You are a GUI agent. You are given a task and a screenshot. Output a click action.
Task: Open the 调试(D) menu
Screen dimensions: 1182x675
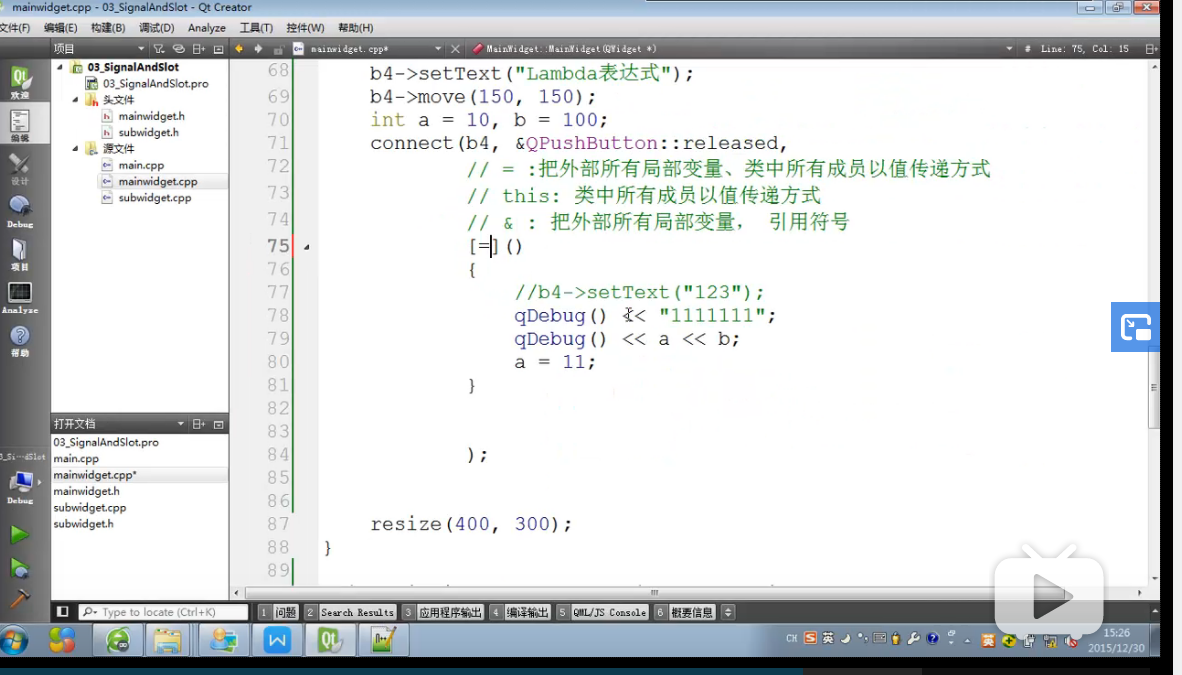click(x=156, y=27)
